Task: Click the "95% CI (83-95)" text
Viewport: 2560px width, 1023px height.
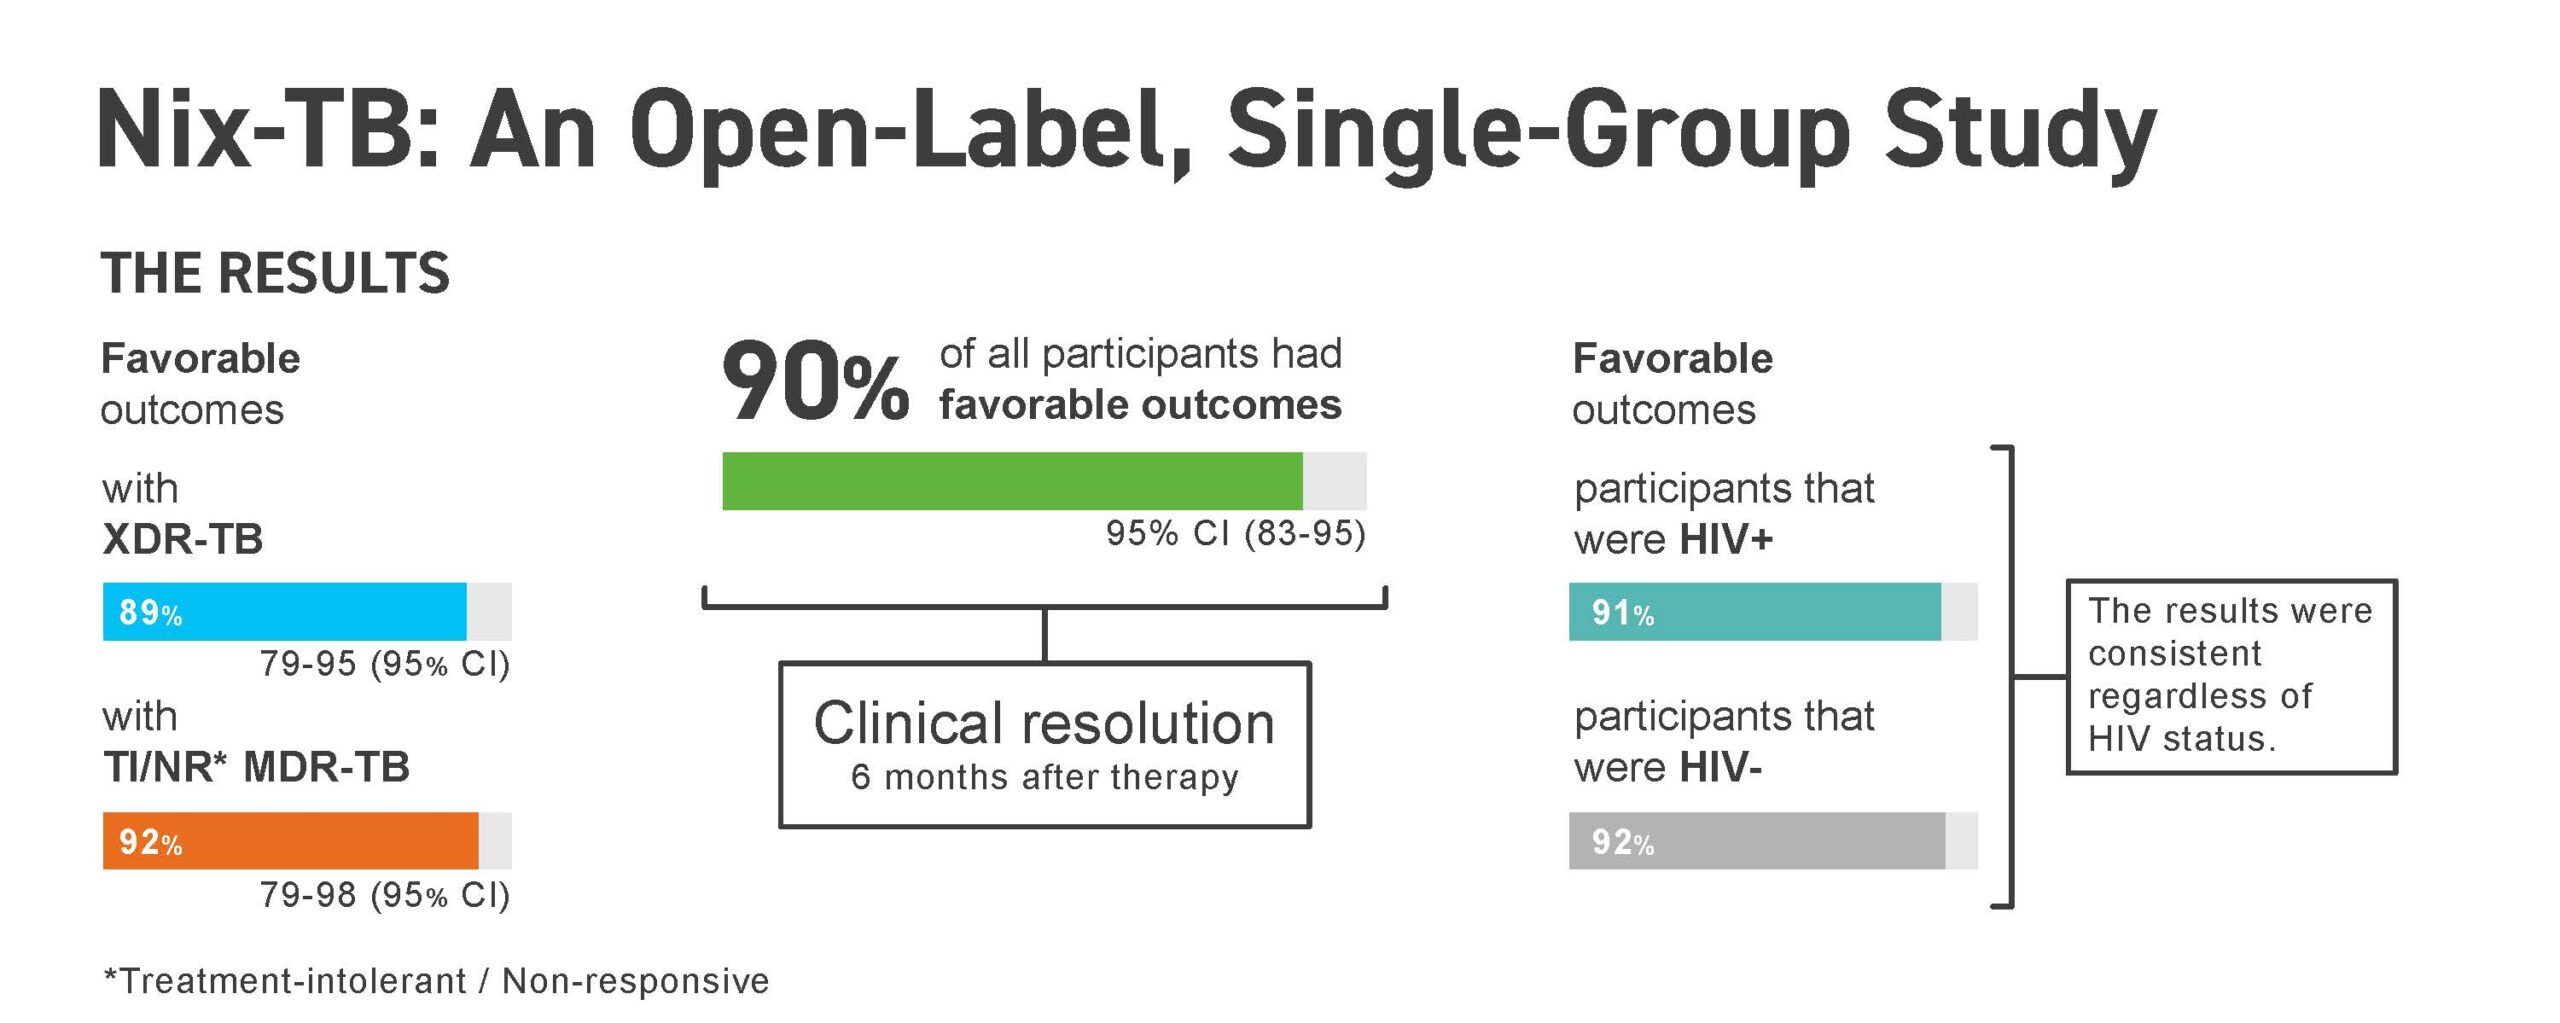Action: [x=1235, y=534]
